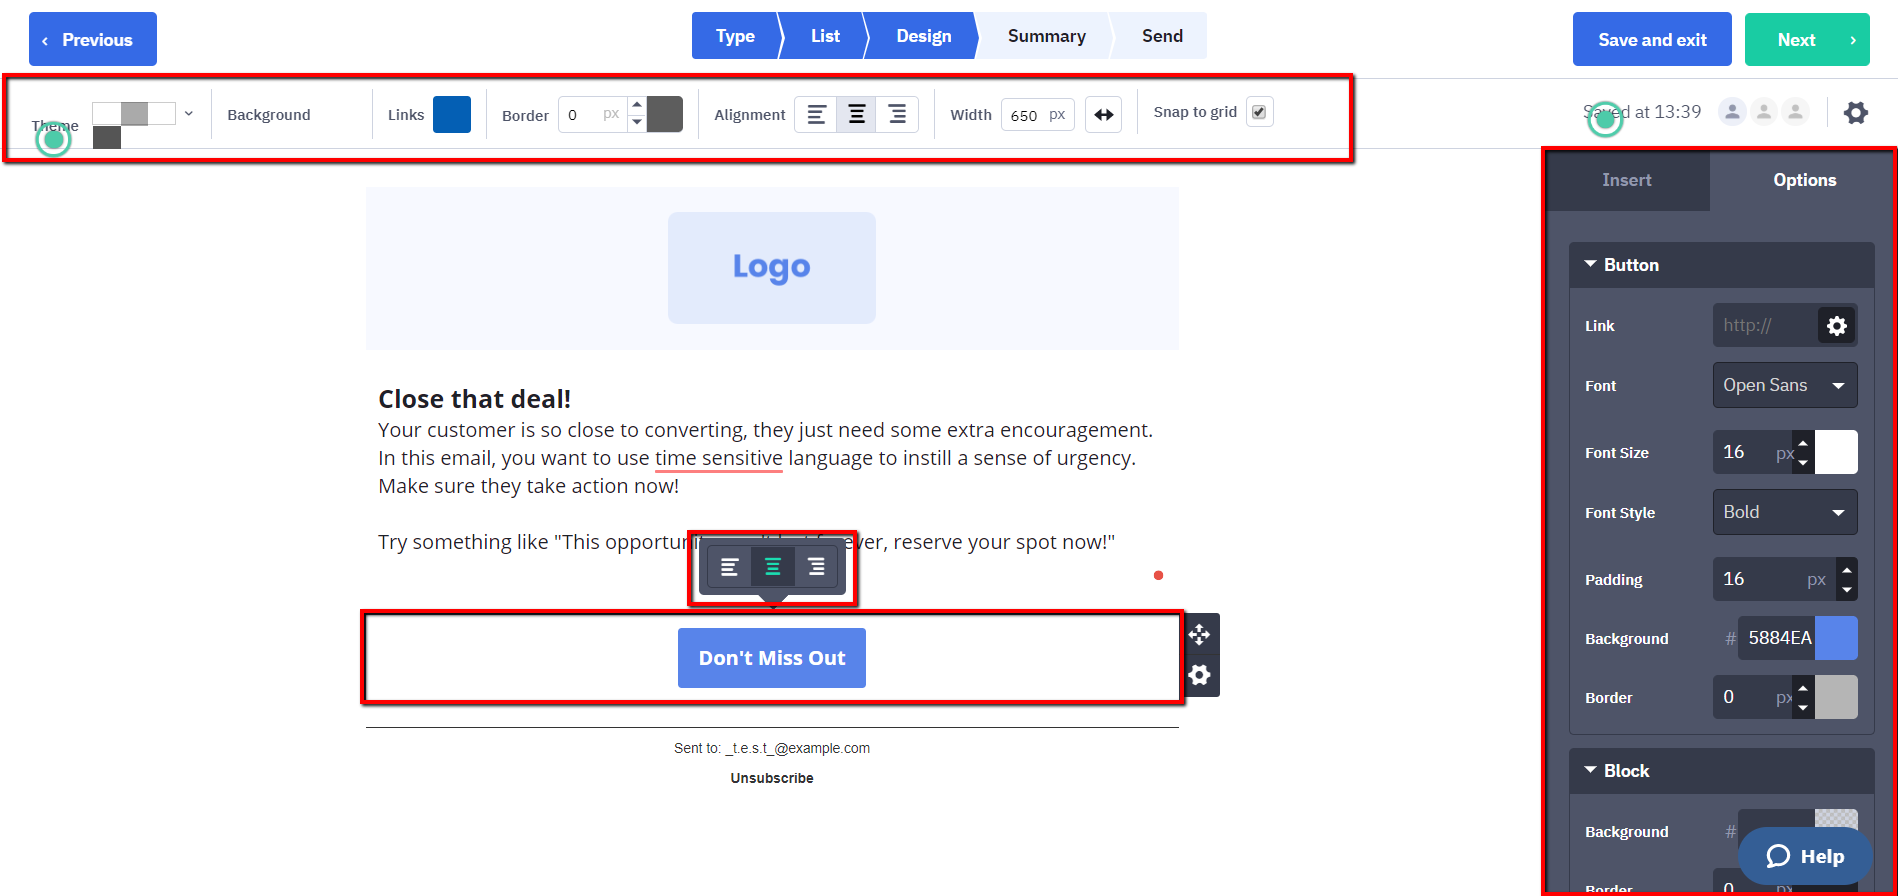Click Background hex 5884EA field
Screen dimensions: 1898x896
1777,638
